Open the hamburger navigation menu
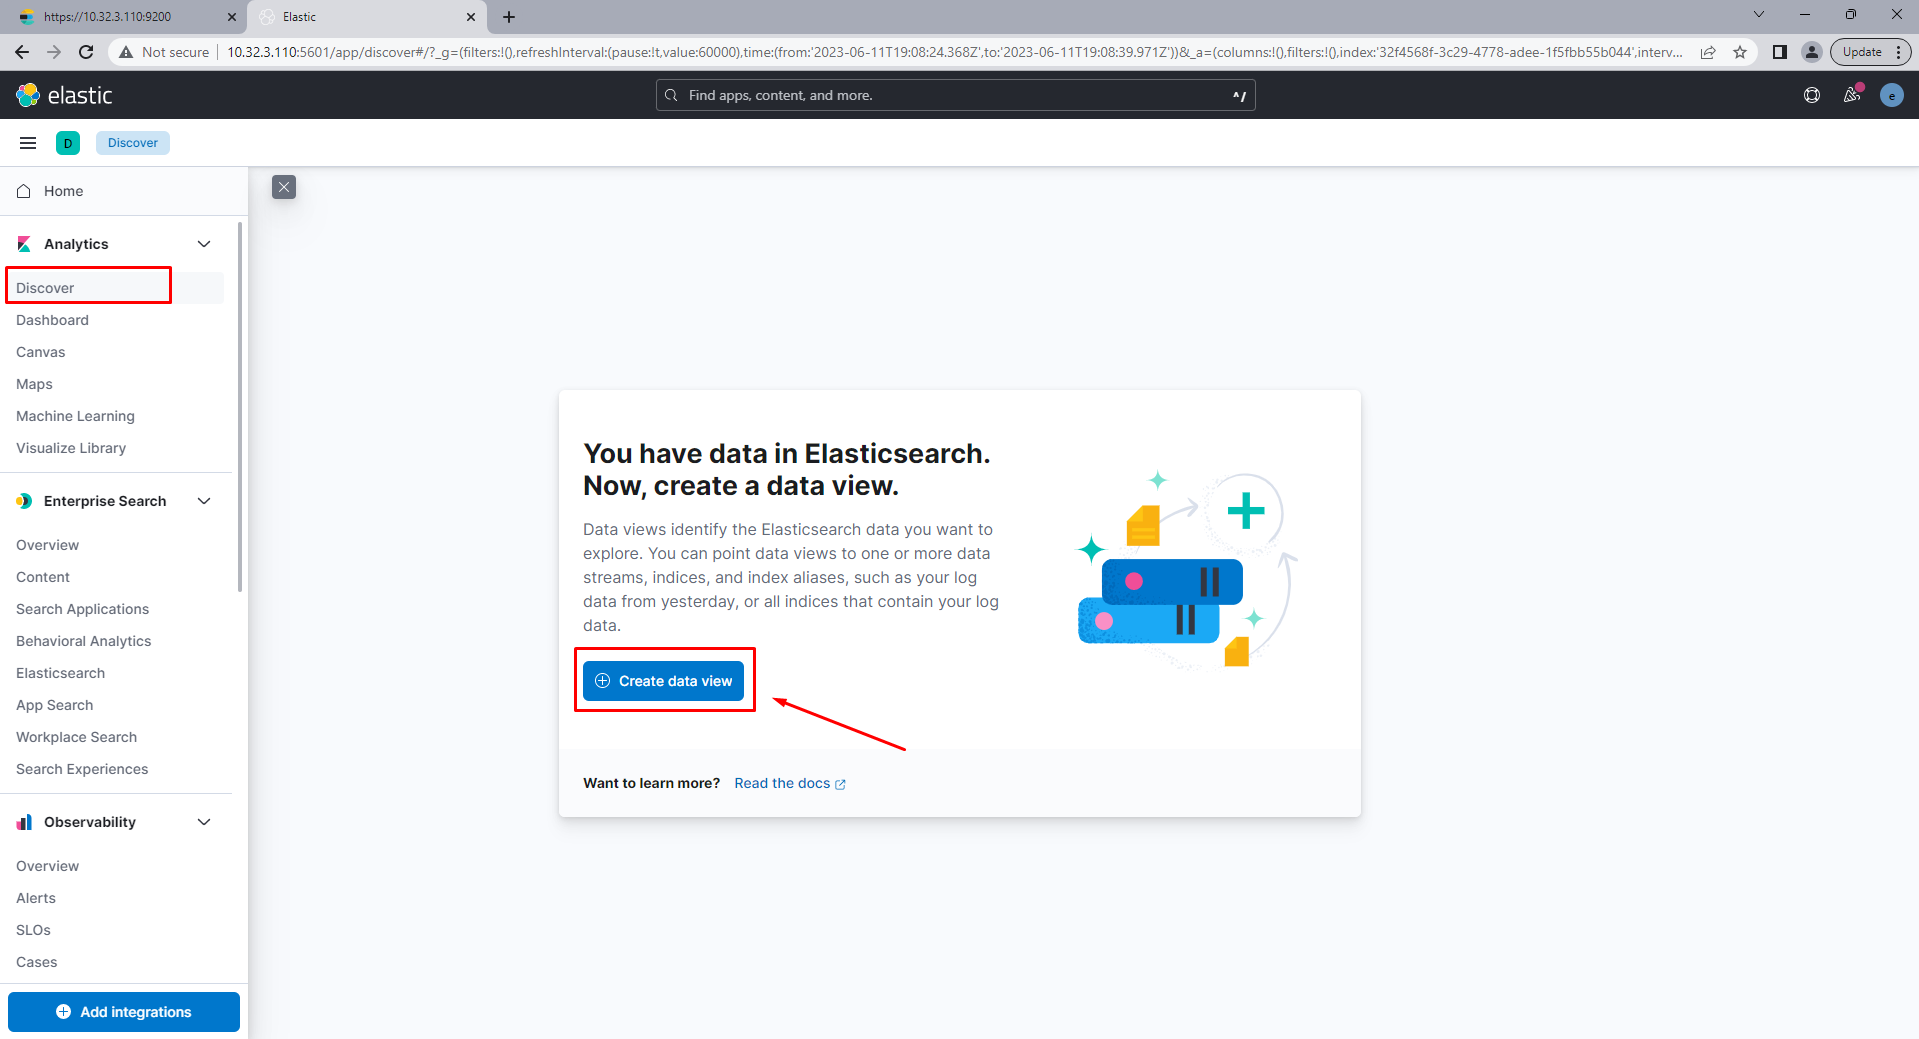 [x=28, y=143]
